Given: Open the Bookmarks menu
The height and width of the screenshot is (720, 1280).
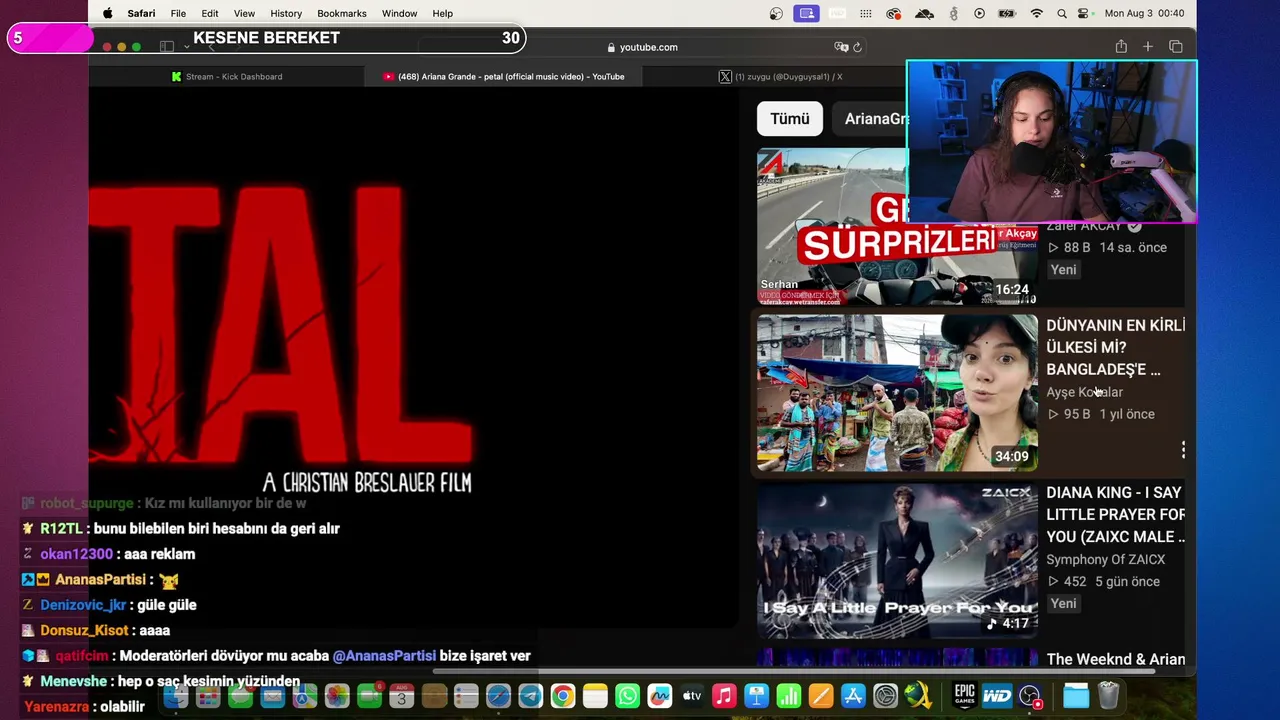Looking at the screenshot, I should [x=342, y=13].
